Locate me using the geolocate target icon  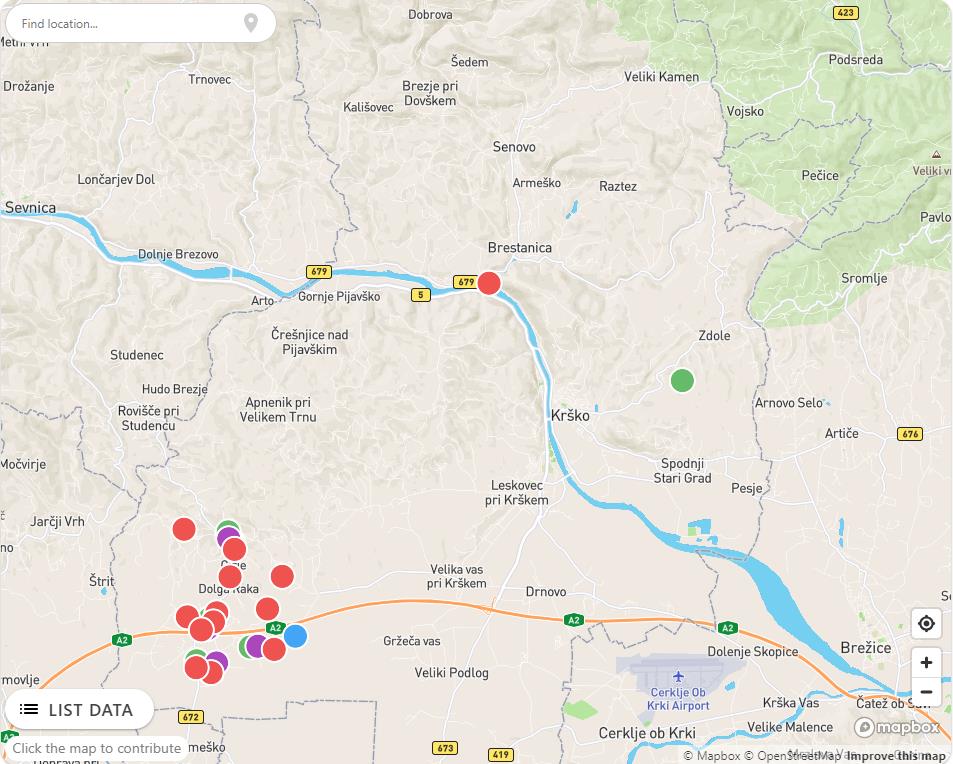tap(926, 624)
